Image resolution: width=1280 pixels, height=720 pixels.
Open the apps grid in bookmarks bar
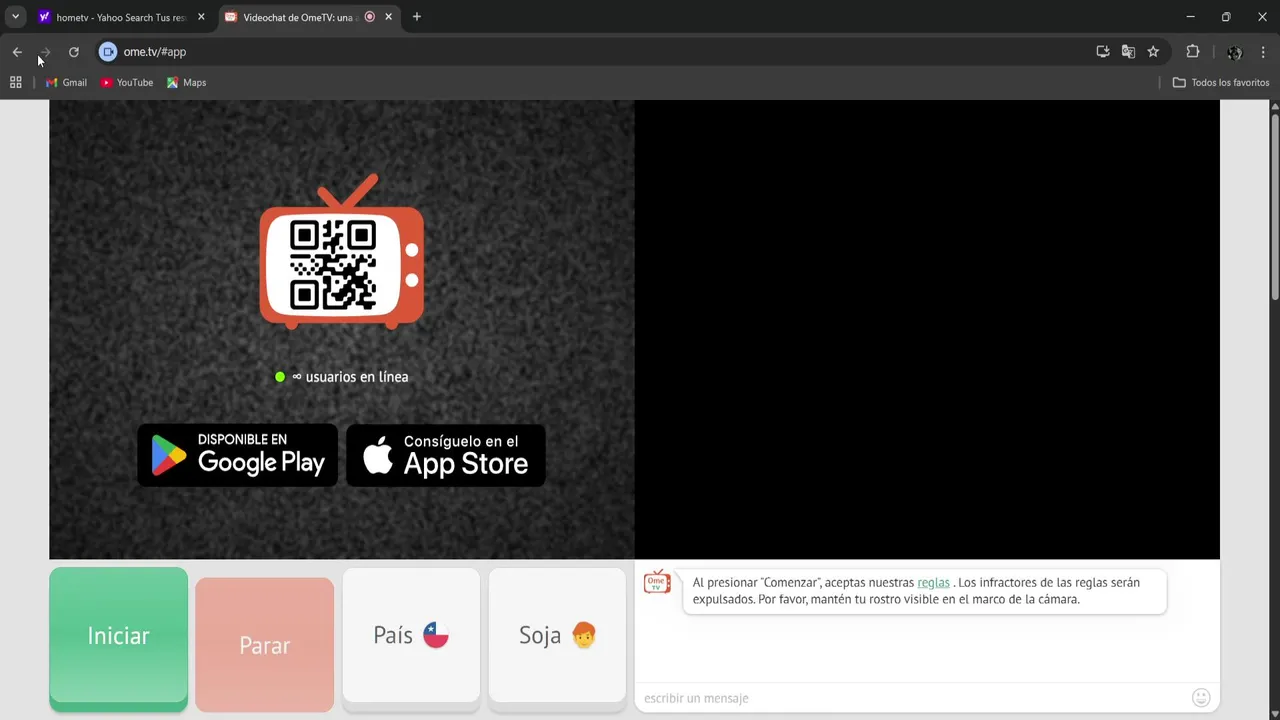click(16, 83)
